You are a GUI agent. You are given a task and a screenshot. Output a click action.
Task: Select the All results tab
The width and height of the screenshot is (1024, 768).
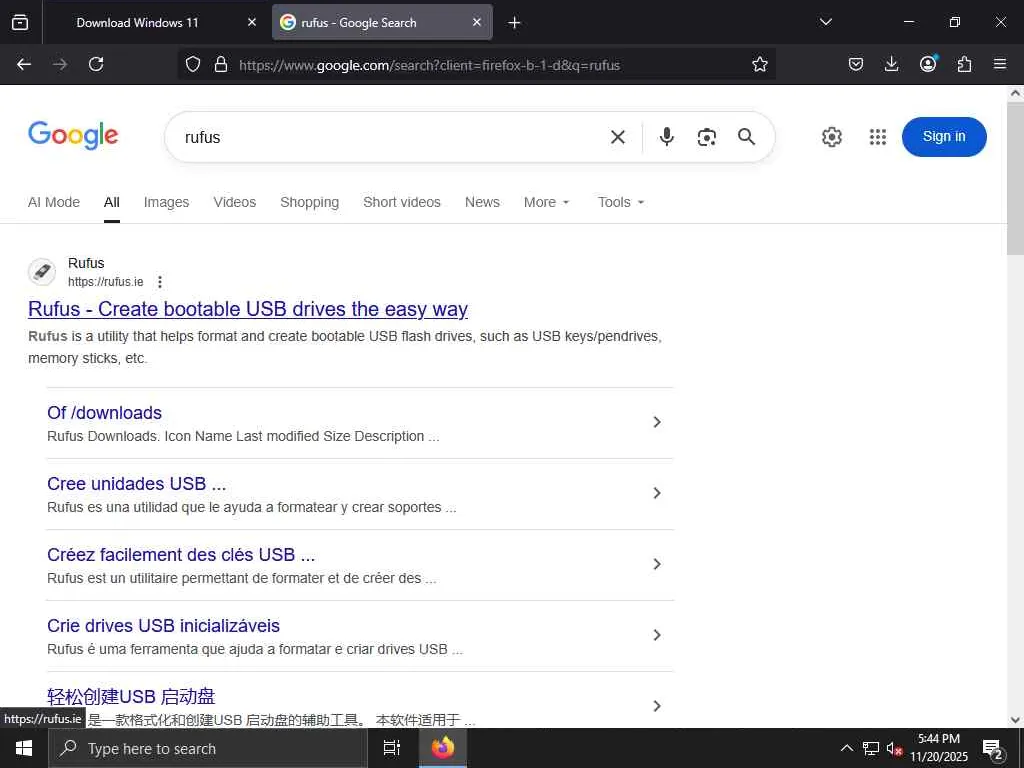tap(112, 202)
